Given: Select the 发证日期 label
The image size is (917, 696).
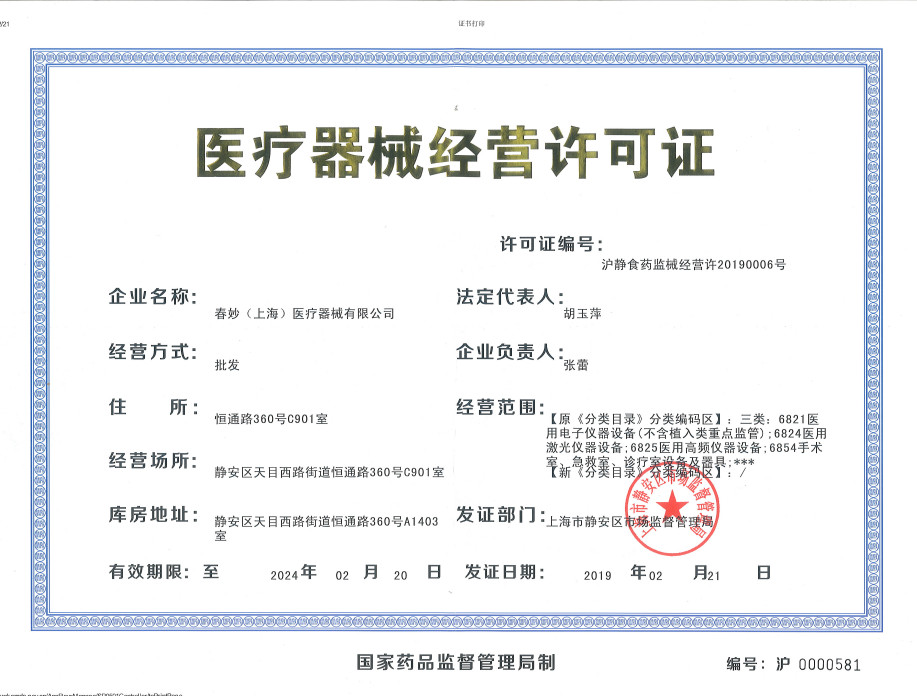Looking at the screenshot, I should 504,571.
